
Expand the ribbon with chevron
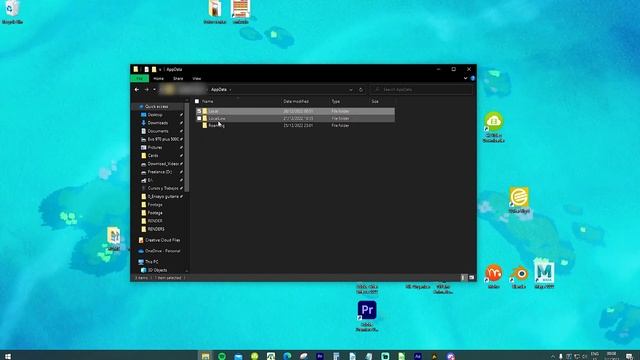[x=466, y=78]
